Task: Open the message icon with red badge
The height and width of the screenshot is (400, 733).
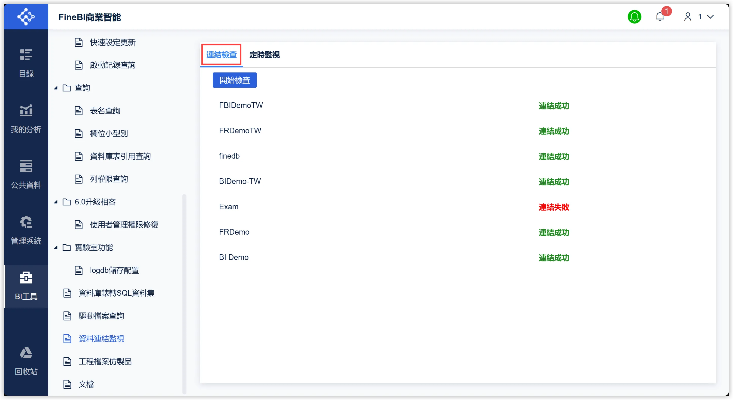Action: (x=661, y=16)
